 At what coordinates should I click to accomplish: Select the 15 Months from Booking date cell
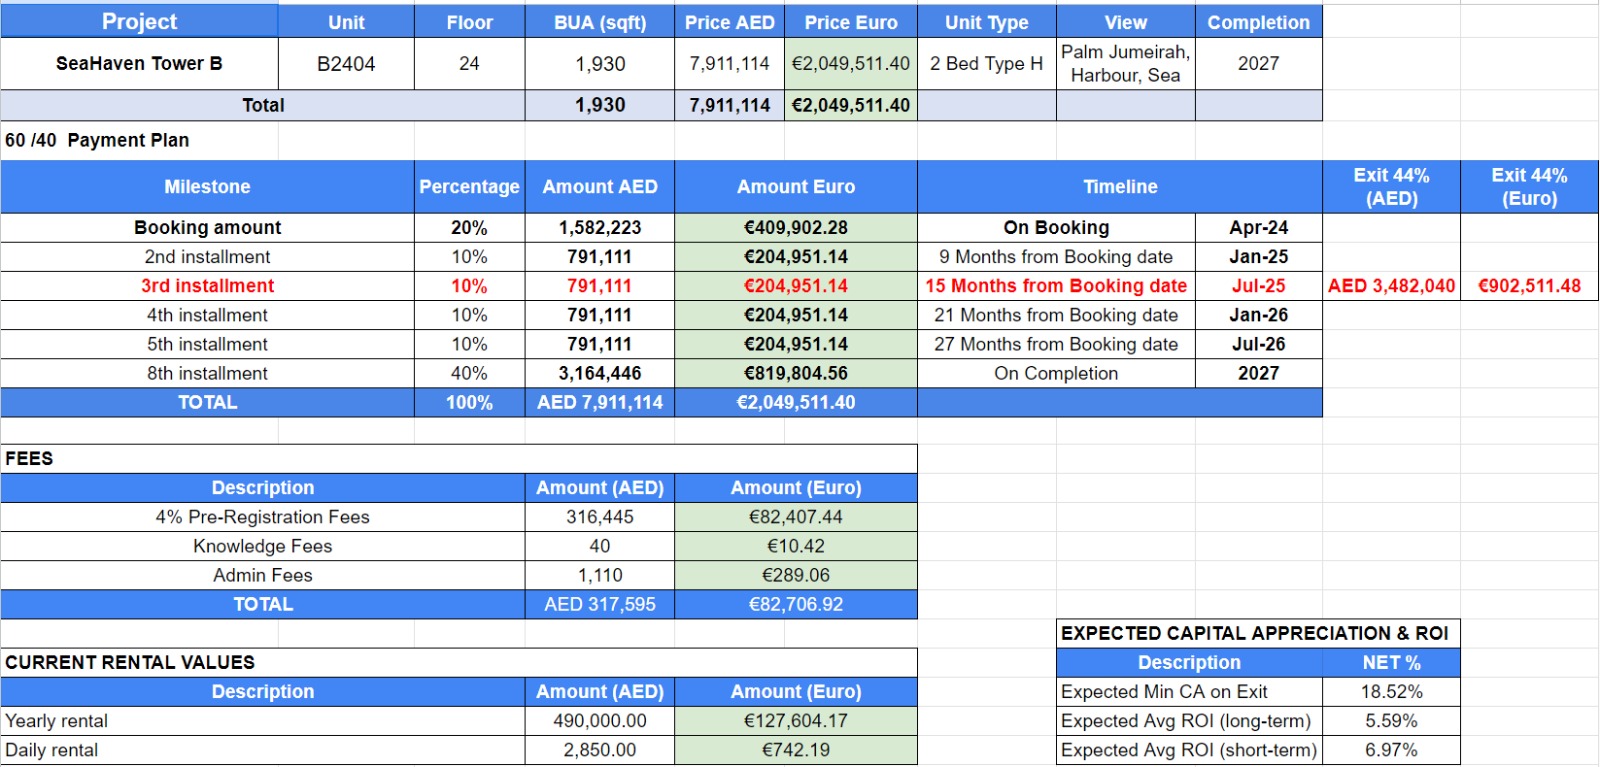click(1056, 286)
